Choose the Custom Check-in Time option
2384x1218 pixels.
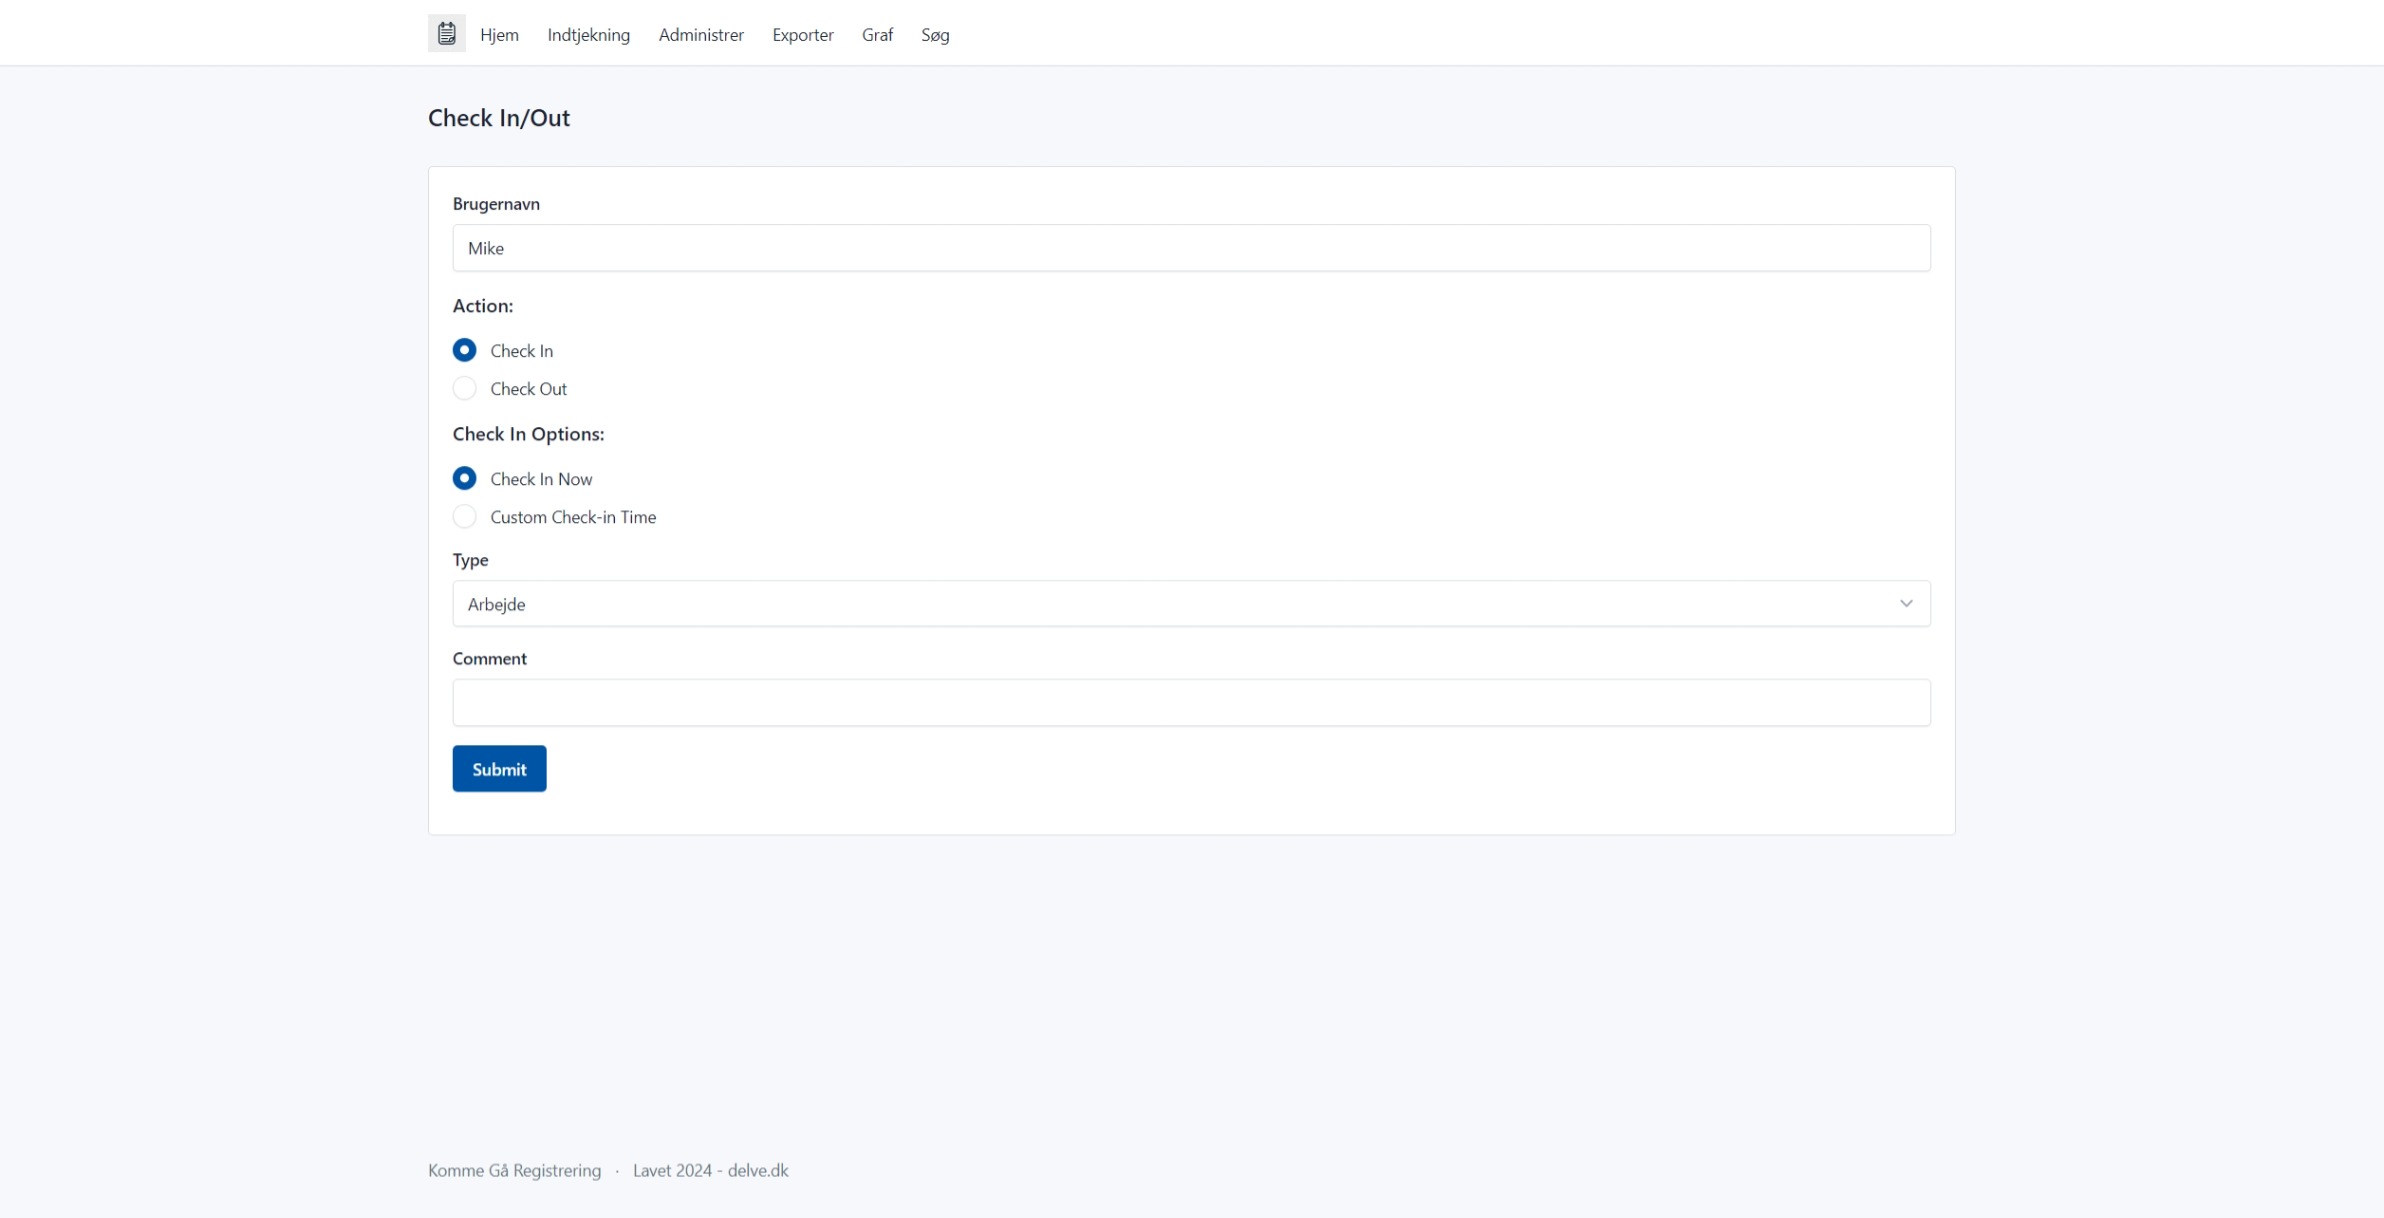pyautogui.click(x=464, y=516)
